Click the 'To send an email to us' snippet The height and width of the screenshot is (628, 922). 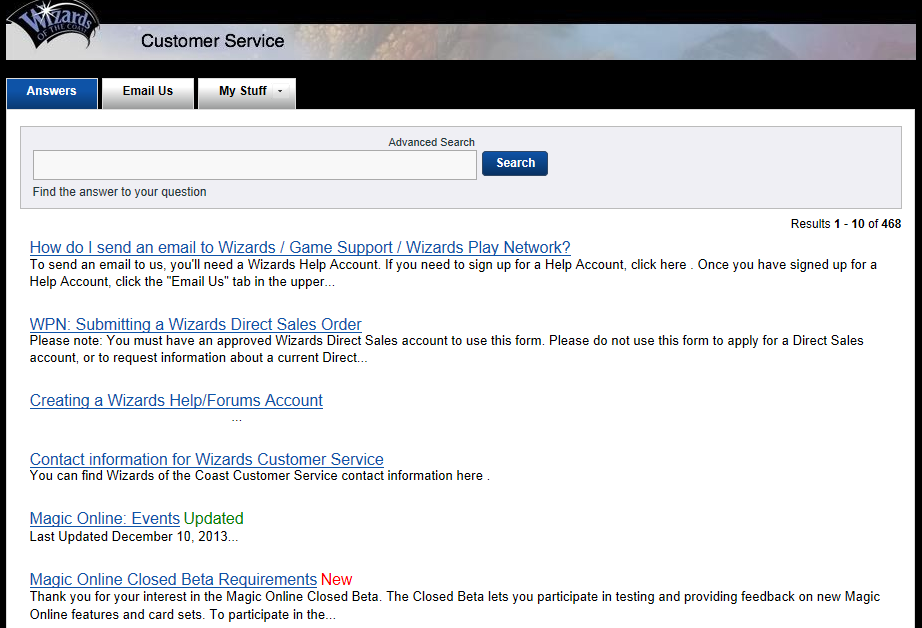(453, 273)
